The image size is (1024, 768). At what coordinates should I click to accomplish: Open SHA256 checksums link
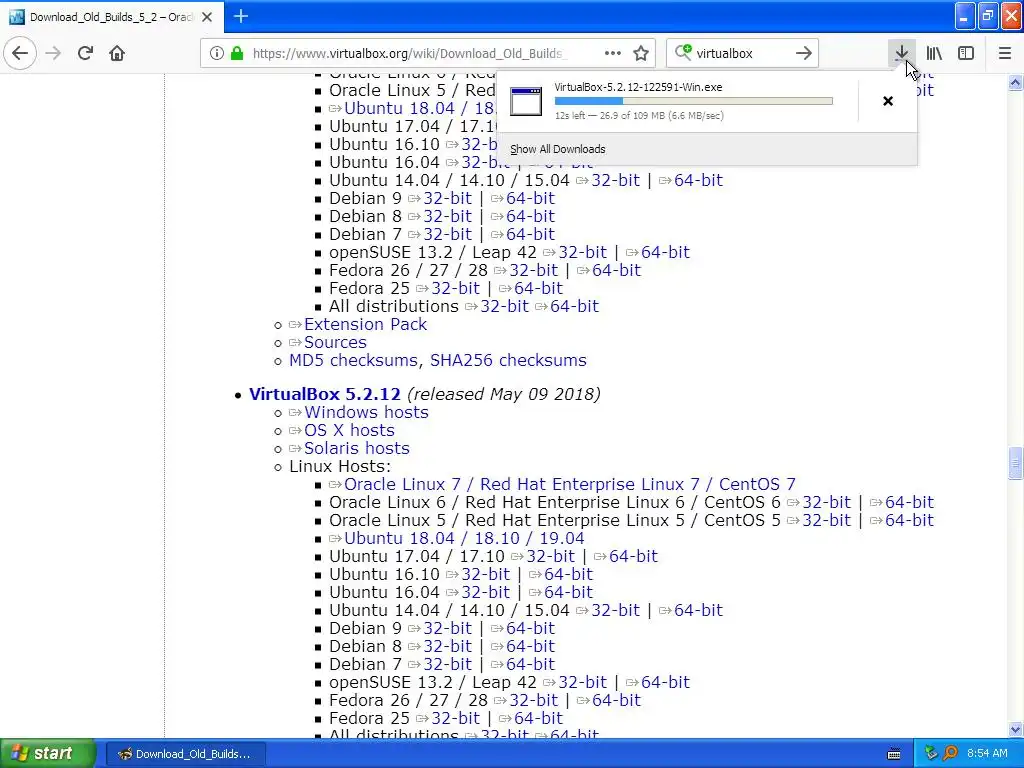click(508, 360)
